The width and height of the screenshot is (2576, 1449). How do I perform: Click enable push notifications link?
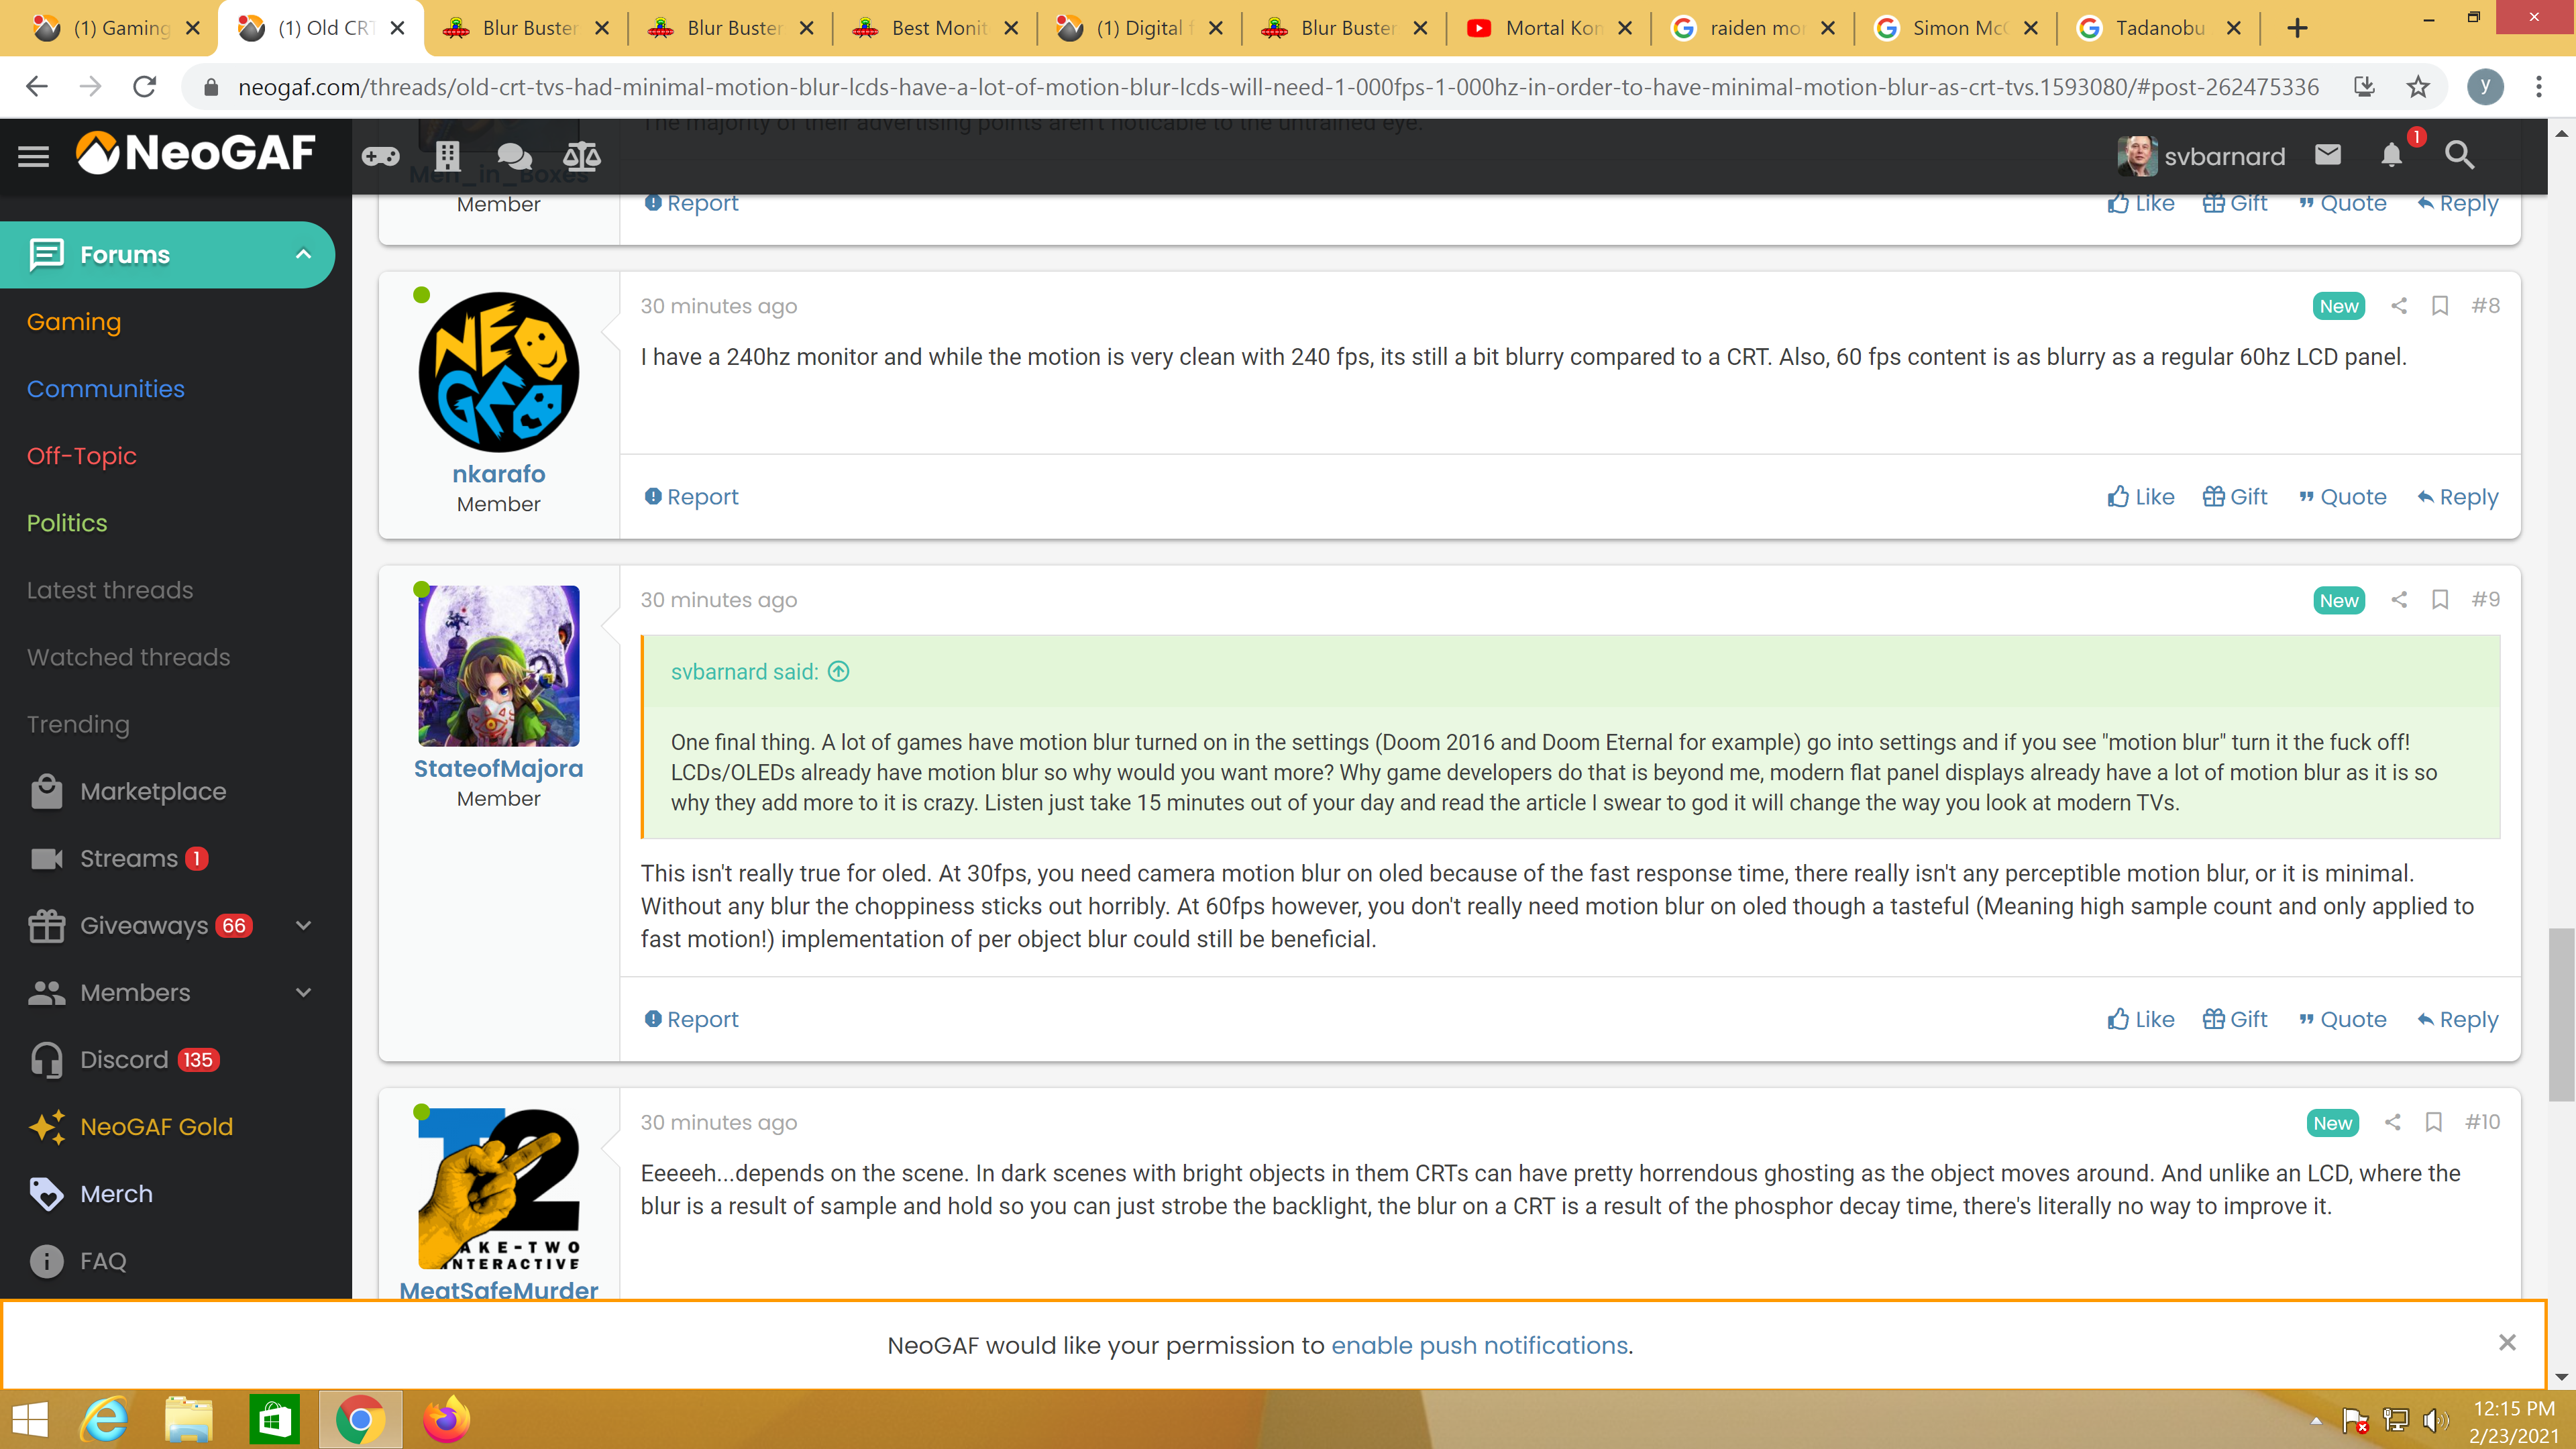pos(1479,1345)
